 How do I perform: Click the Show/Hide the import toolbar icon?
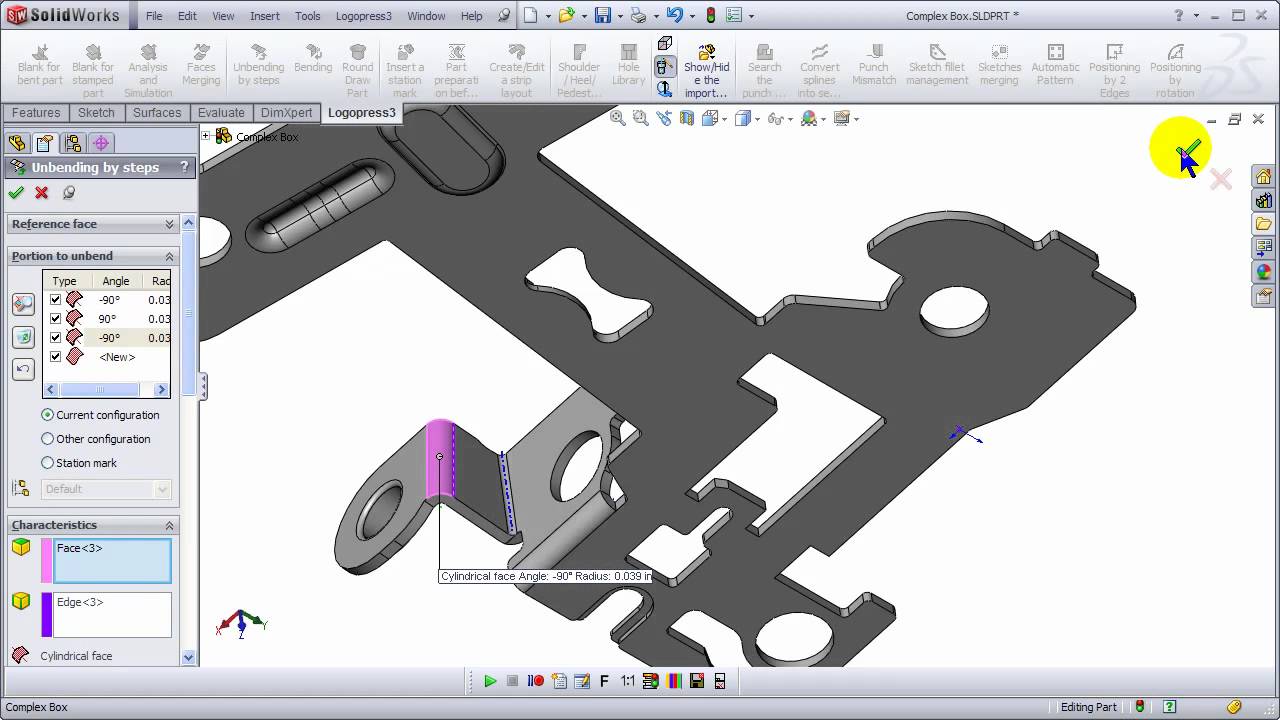coord(706,71)
